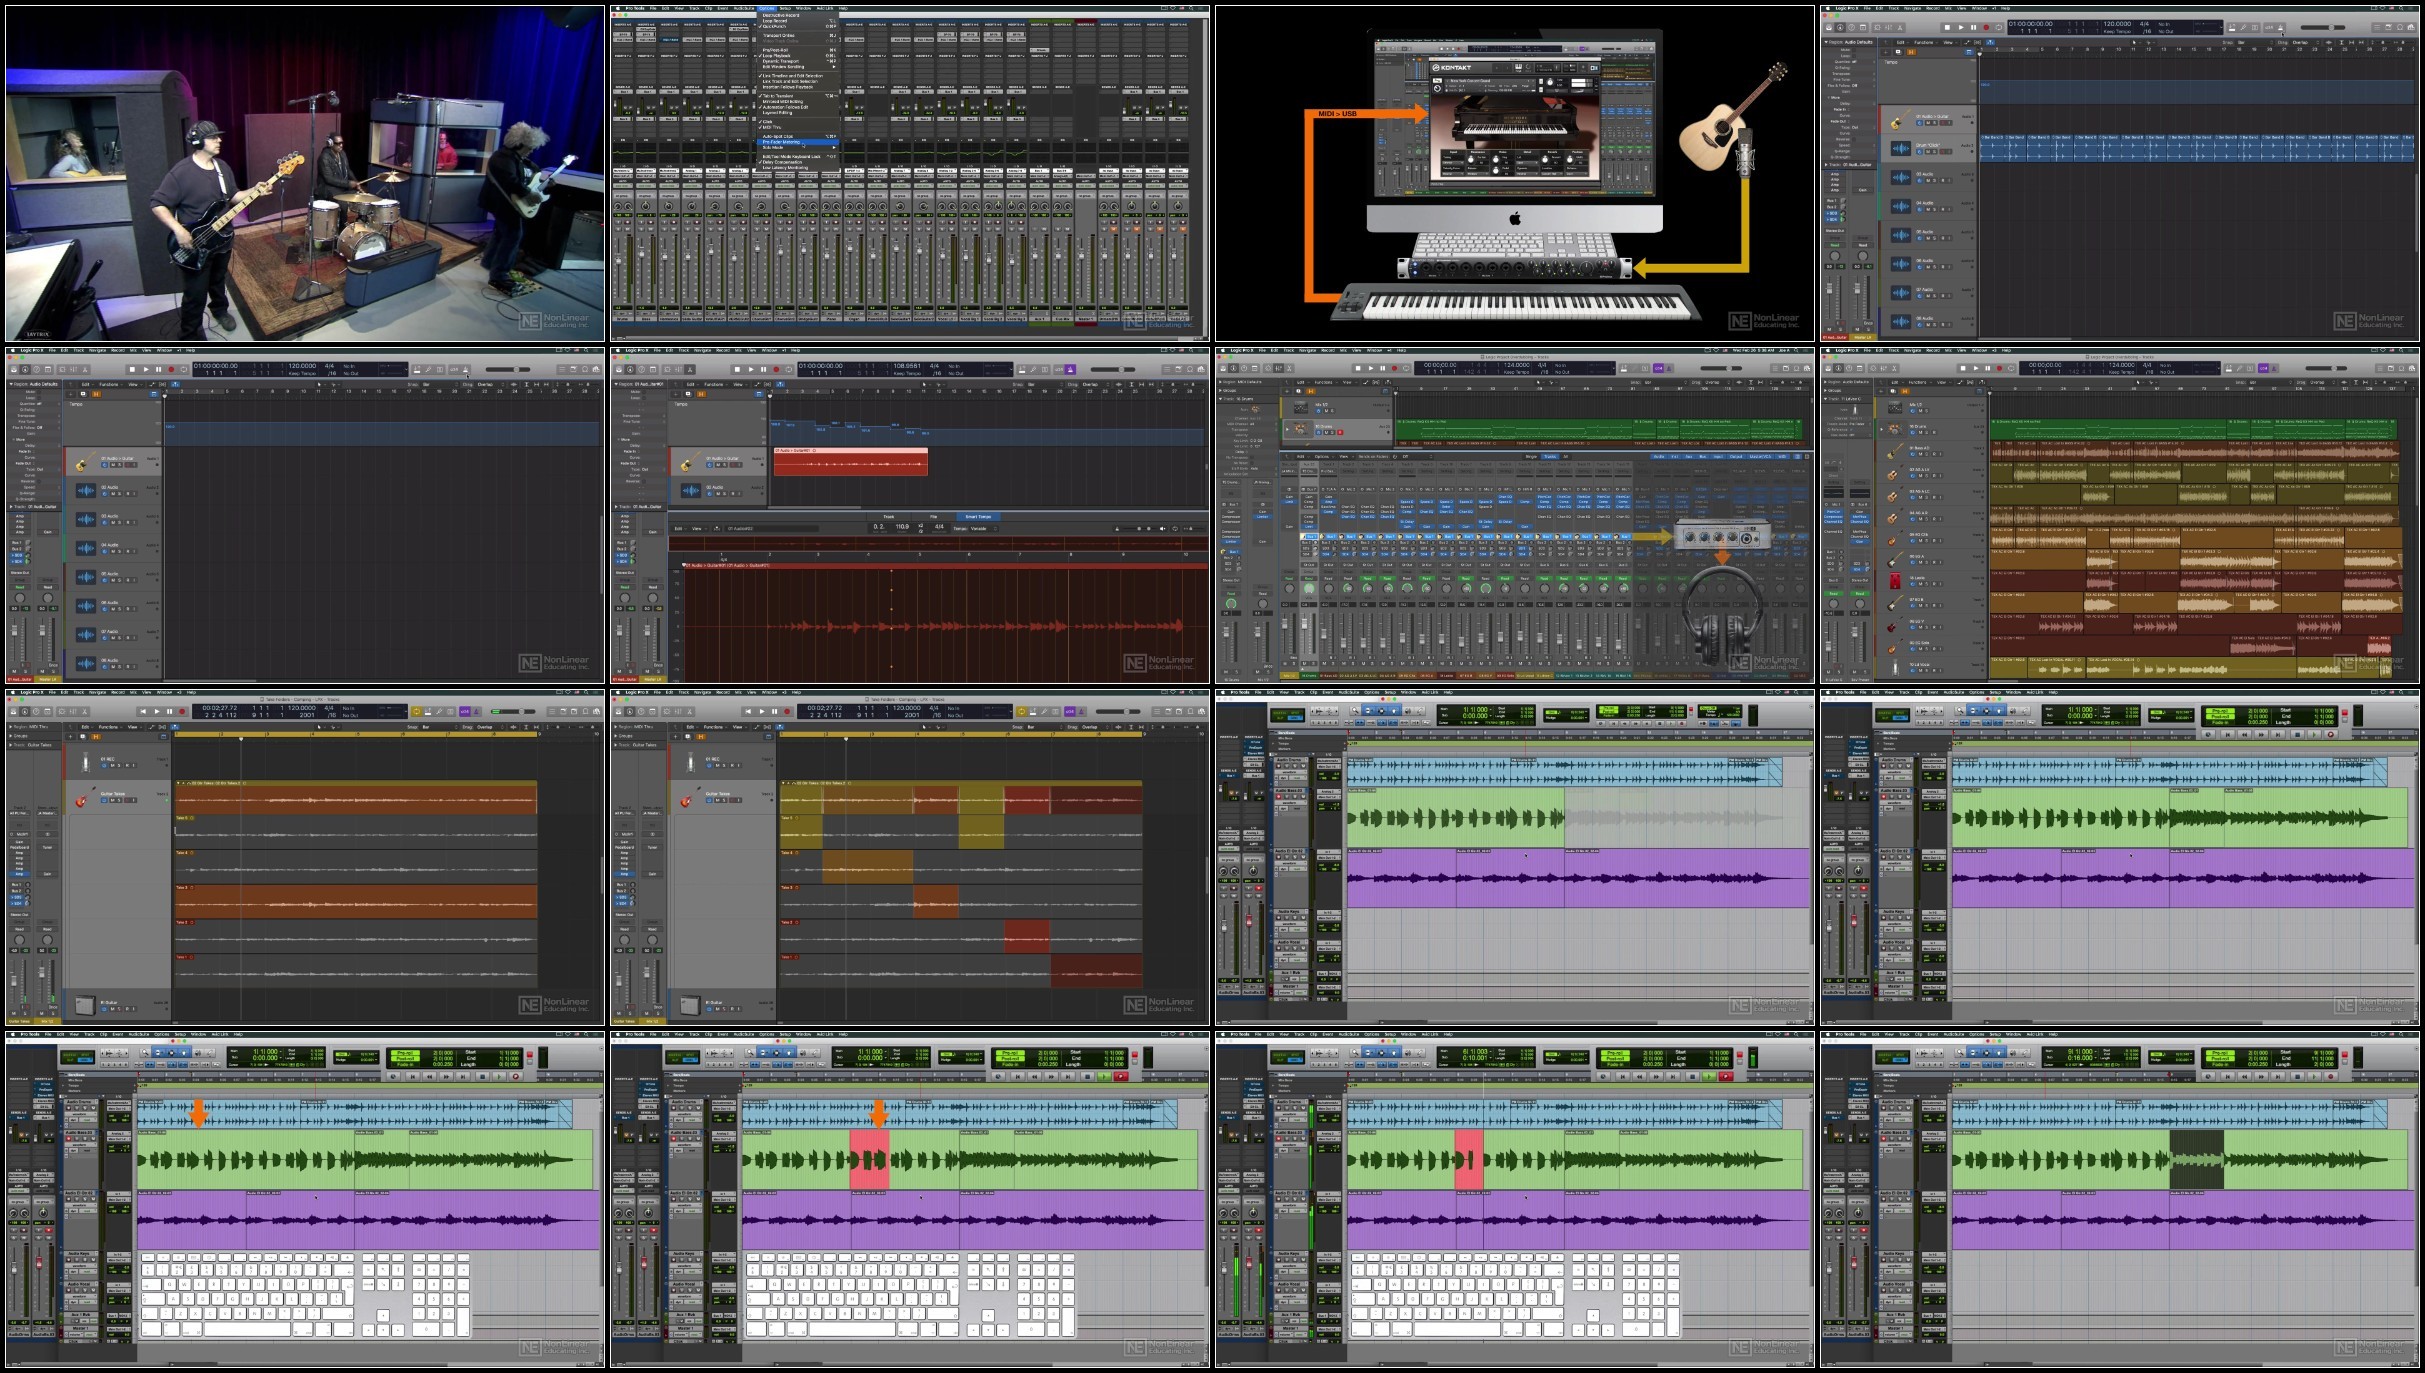Open Logic thumbnail with single blue drum region
Viewport: 2425px width, 1373px height.
click(2120, 173)
